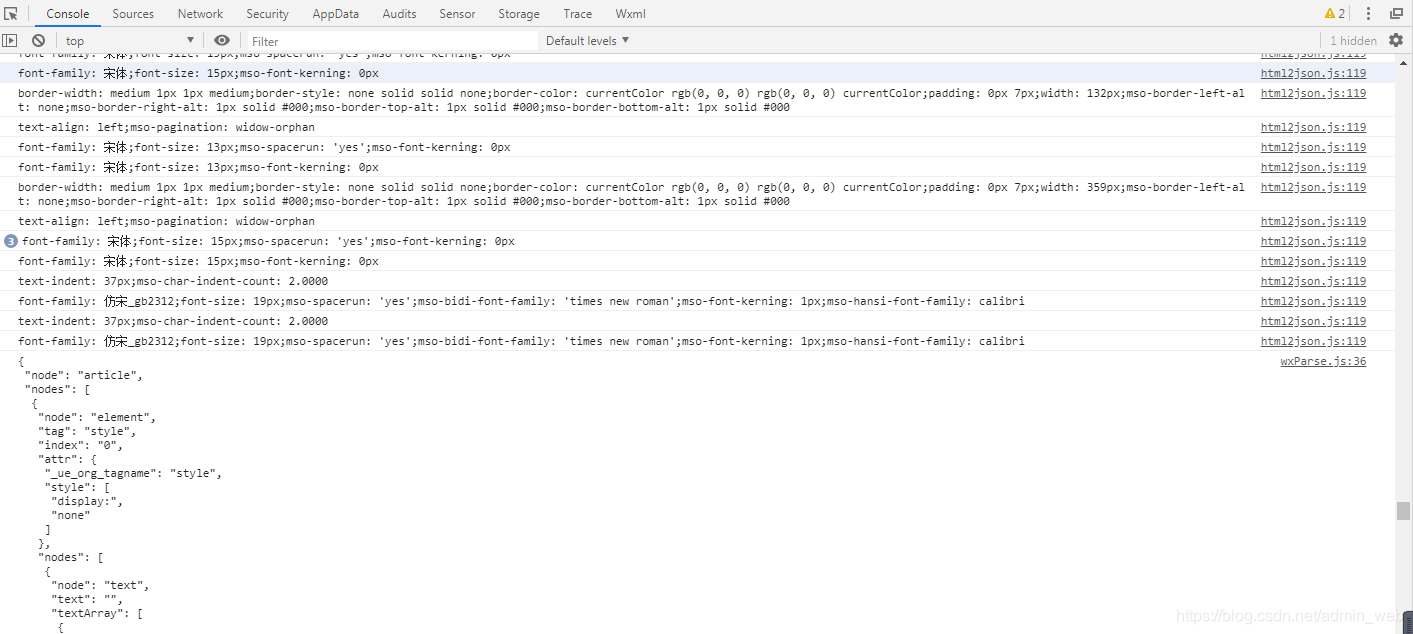Open html2json.js:119 link on last 仿宋_gb2312 row
This screenshot has height=634, width=1413.
point(1313,341)
